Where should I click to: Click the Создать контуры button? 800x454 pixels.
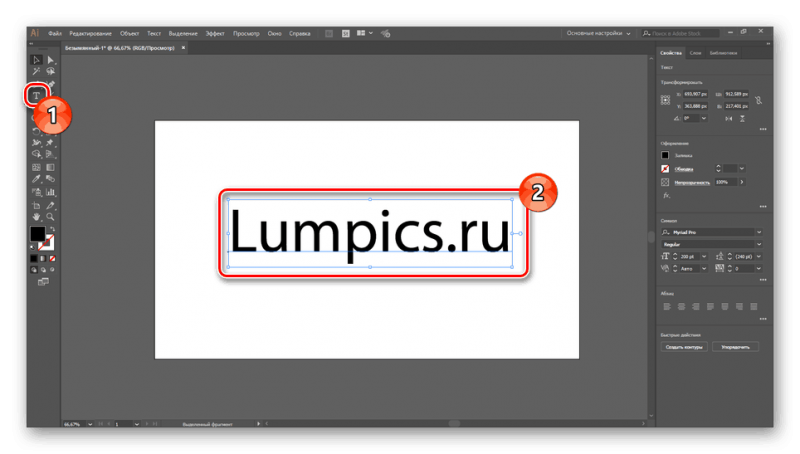pyautogui.click(x=684, y=347)
